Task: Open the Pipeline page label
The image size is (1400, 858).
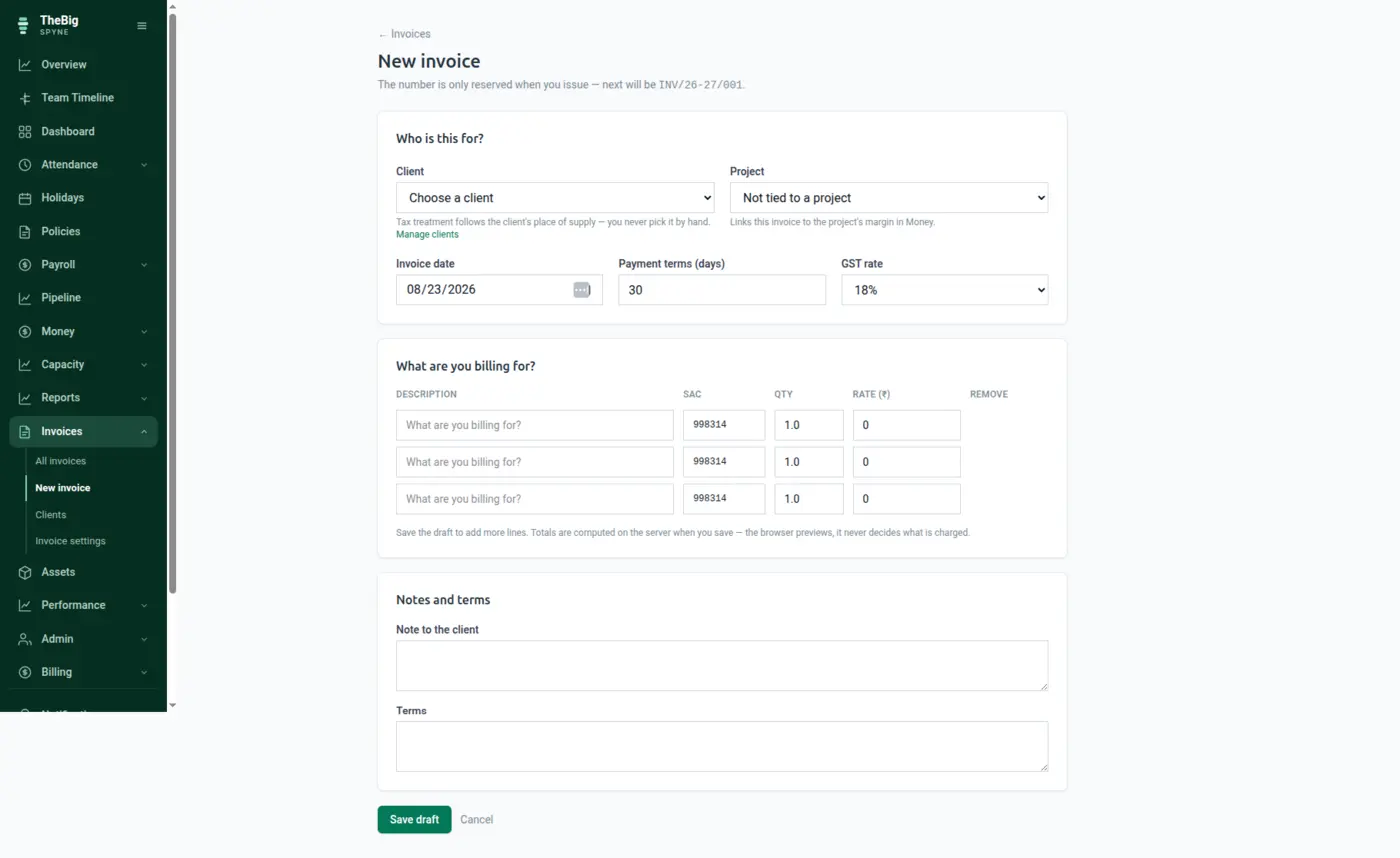Action: pyautogui.click(x=61, y=298)
